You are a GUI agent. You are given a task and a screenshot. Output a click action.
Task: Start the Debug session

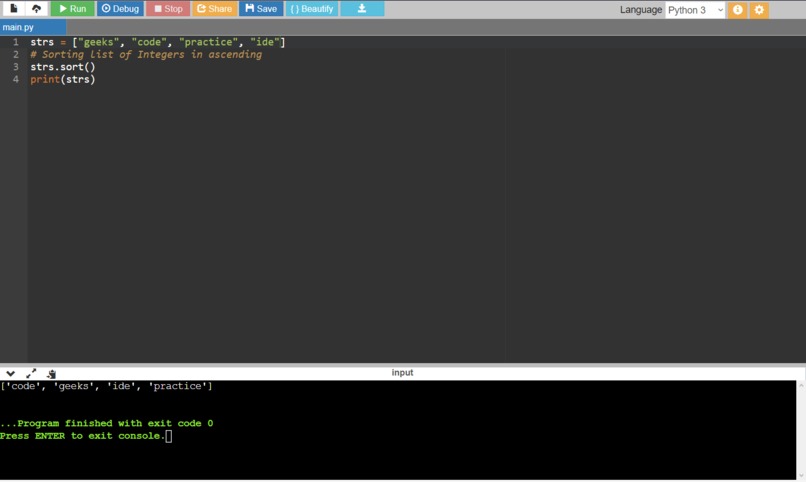coord(120,9)
